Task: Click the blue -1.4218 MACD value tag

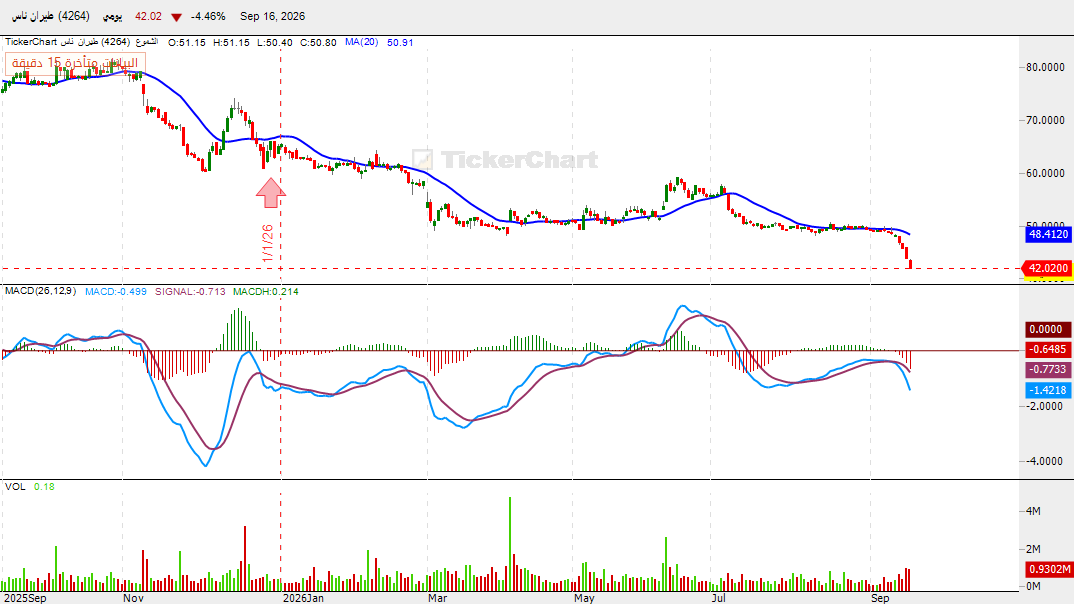Action: coord(1049,390)
